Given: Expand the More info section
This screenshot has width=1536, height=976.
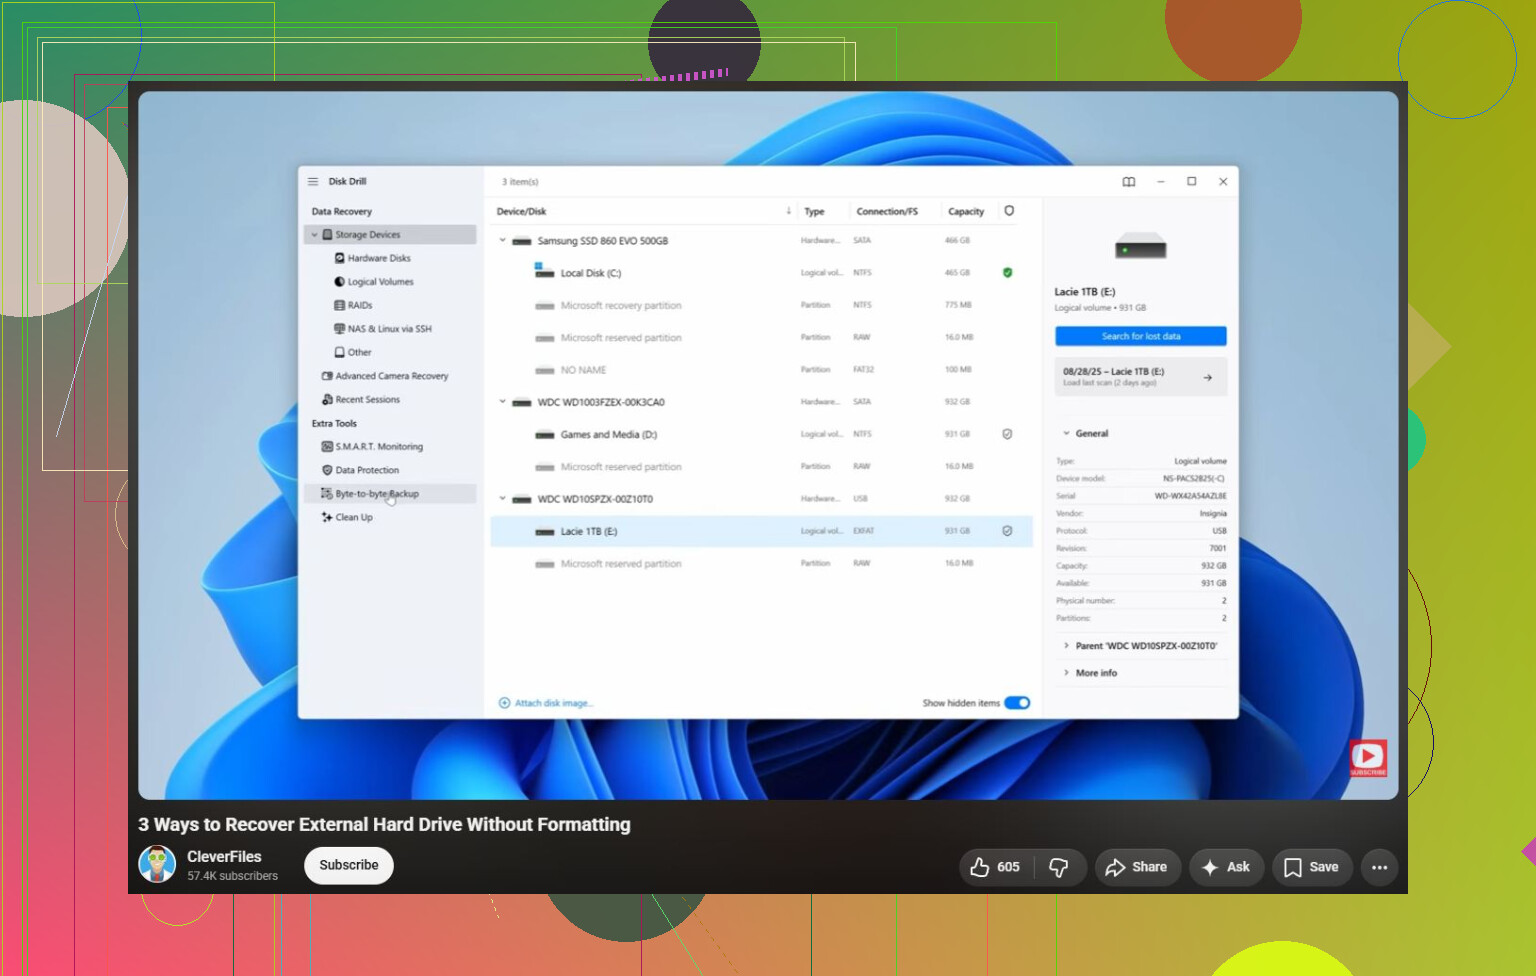Looking at the screenshot, I should point(1096,673).
